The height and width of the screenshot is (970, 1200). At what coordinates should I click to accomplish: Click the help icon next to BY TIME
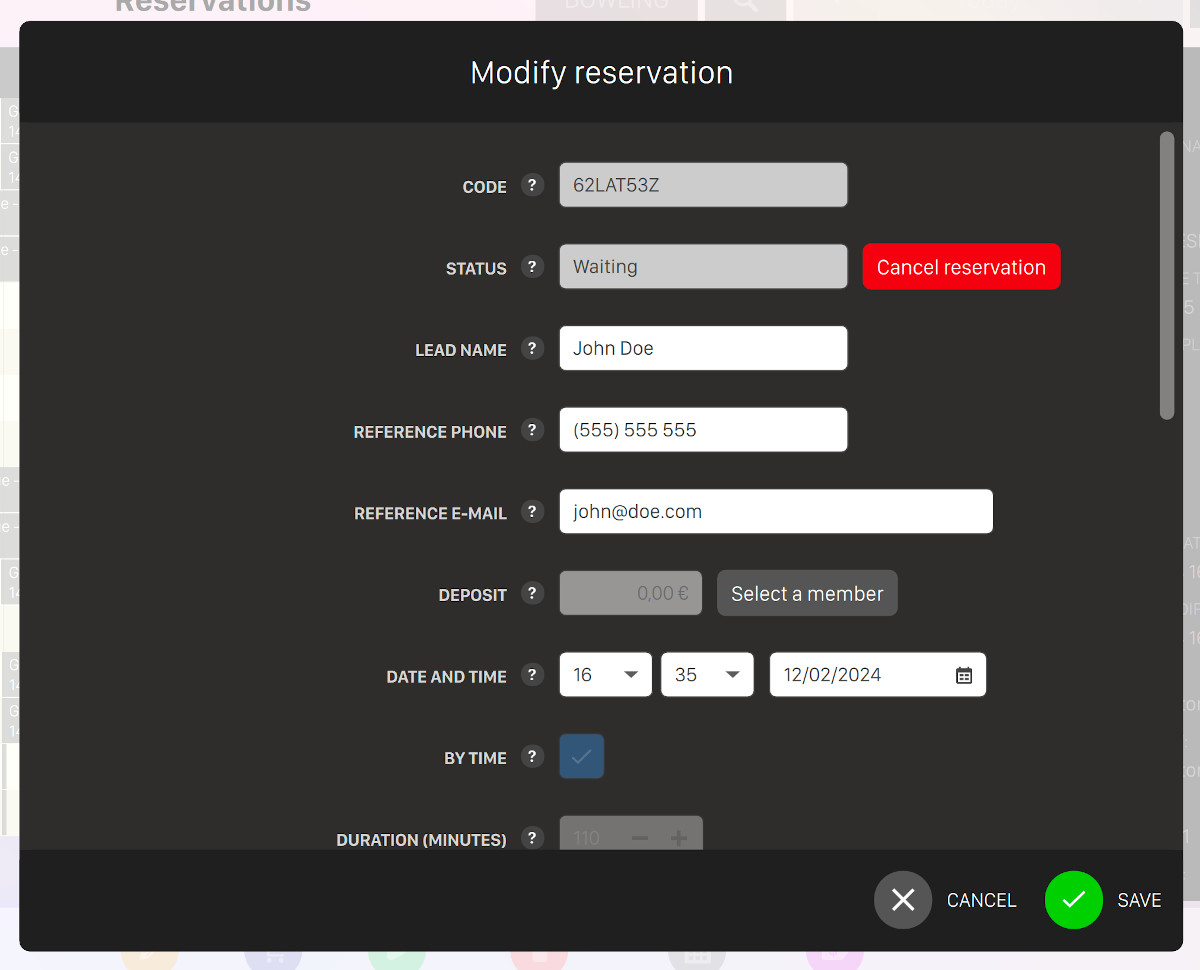coord(532,757)
